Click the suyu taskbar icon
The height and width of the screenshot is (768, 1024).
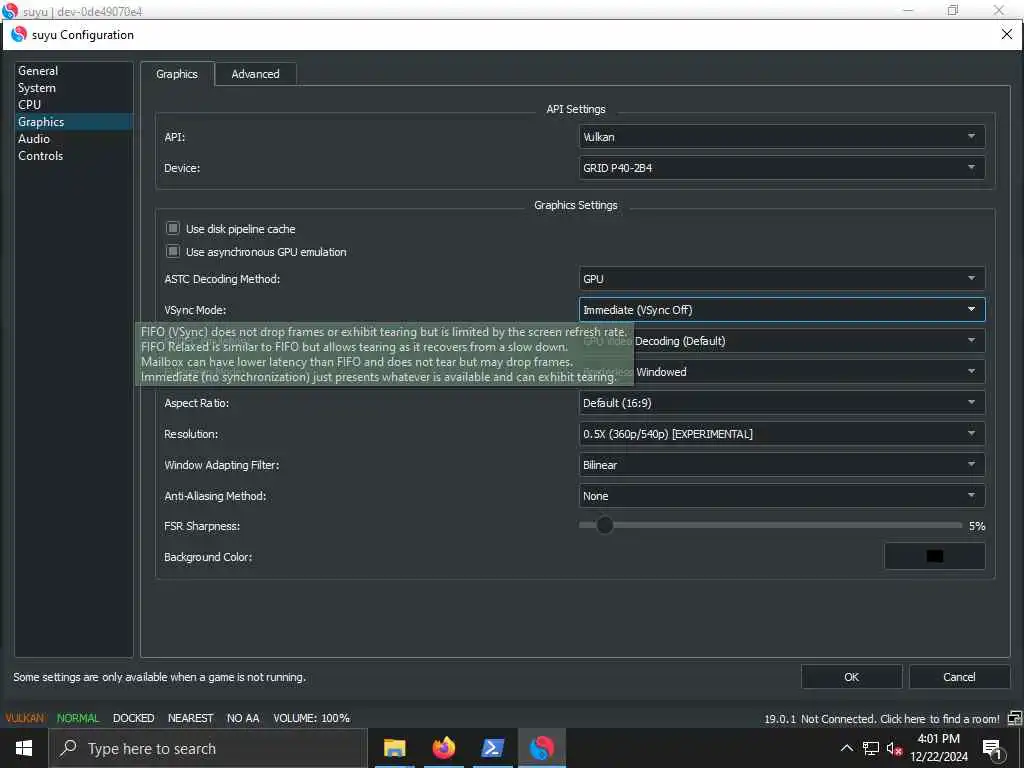pos(541,748)
